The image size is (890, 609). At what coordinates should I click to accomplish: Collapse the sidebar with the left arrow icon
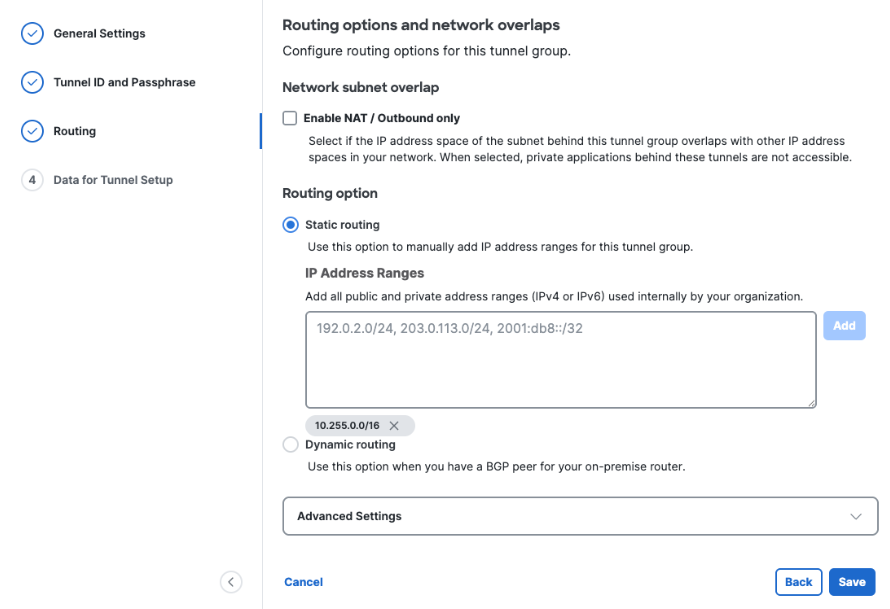231,582
